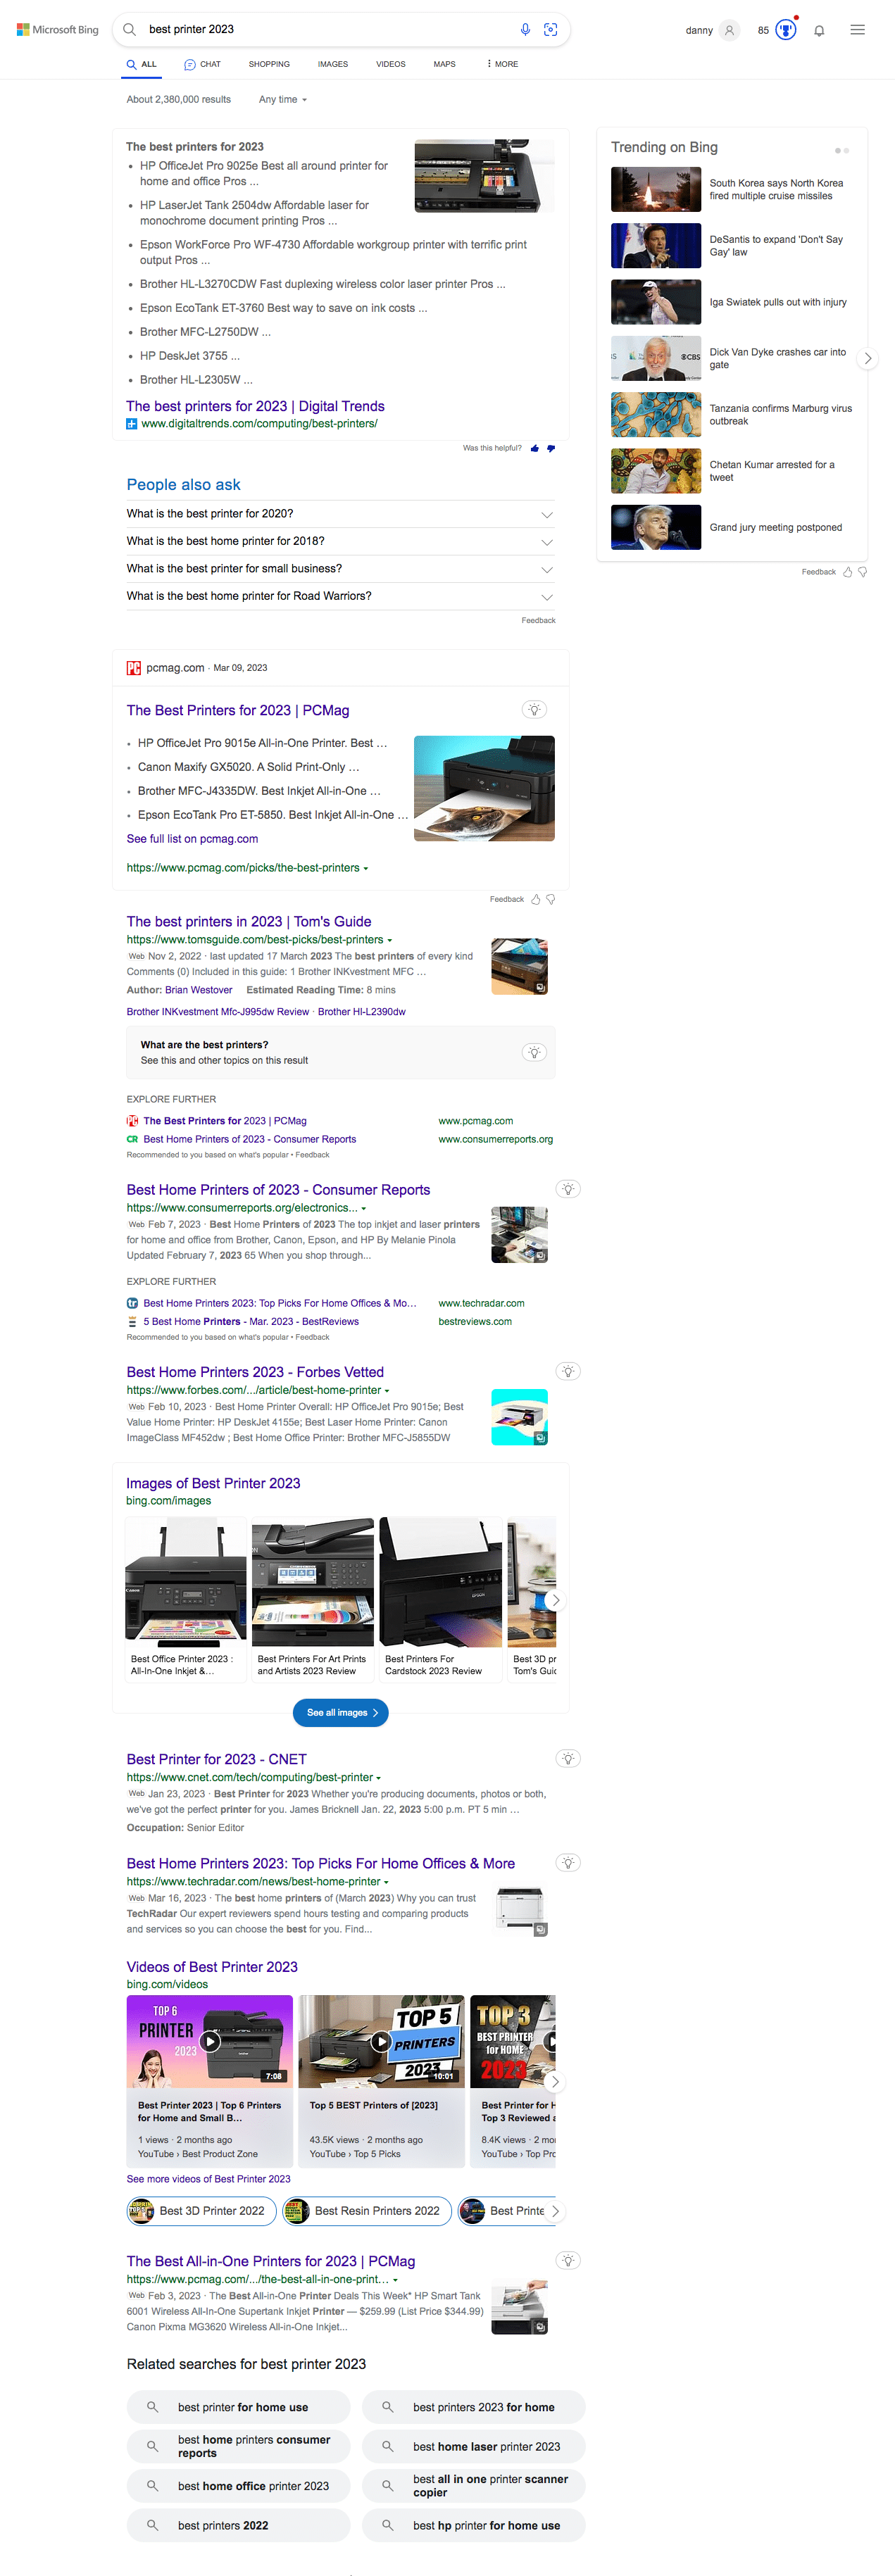895x2576 pixels.
Task: Play the Top 5 BEST Printers video
Action: pyautogui.click(x=381, y=2041)
